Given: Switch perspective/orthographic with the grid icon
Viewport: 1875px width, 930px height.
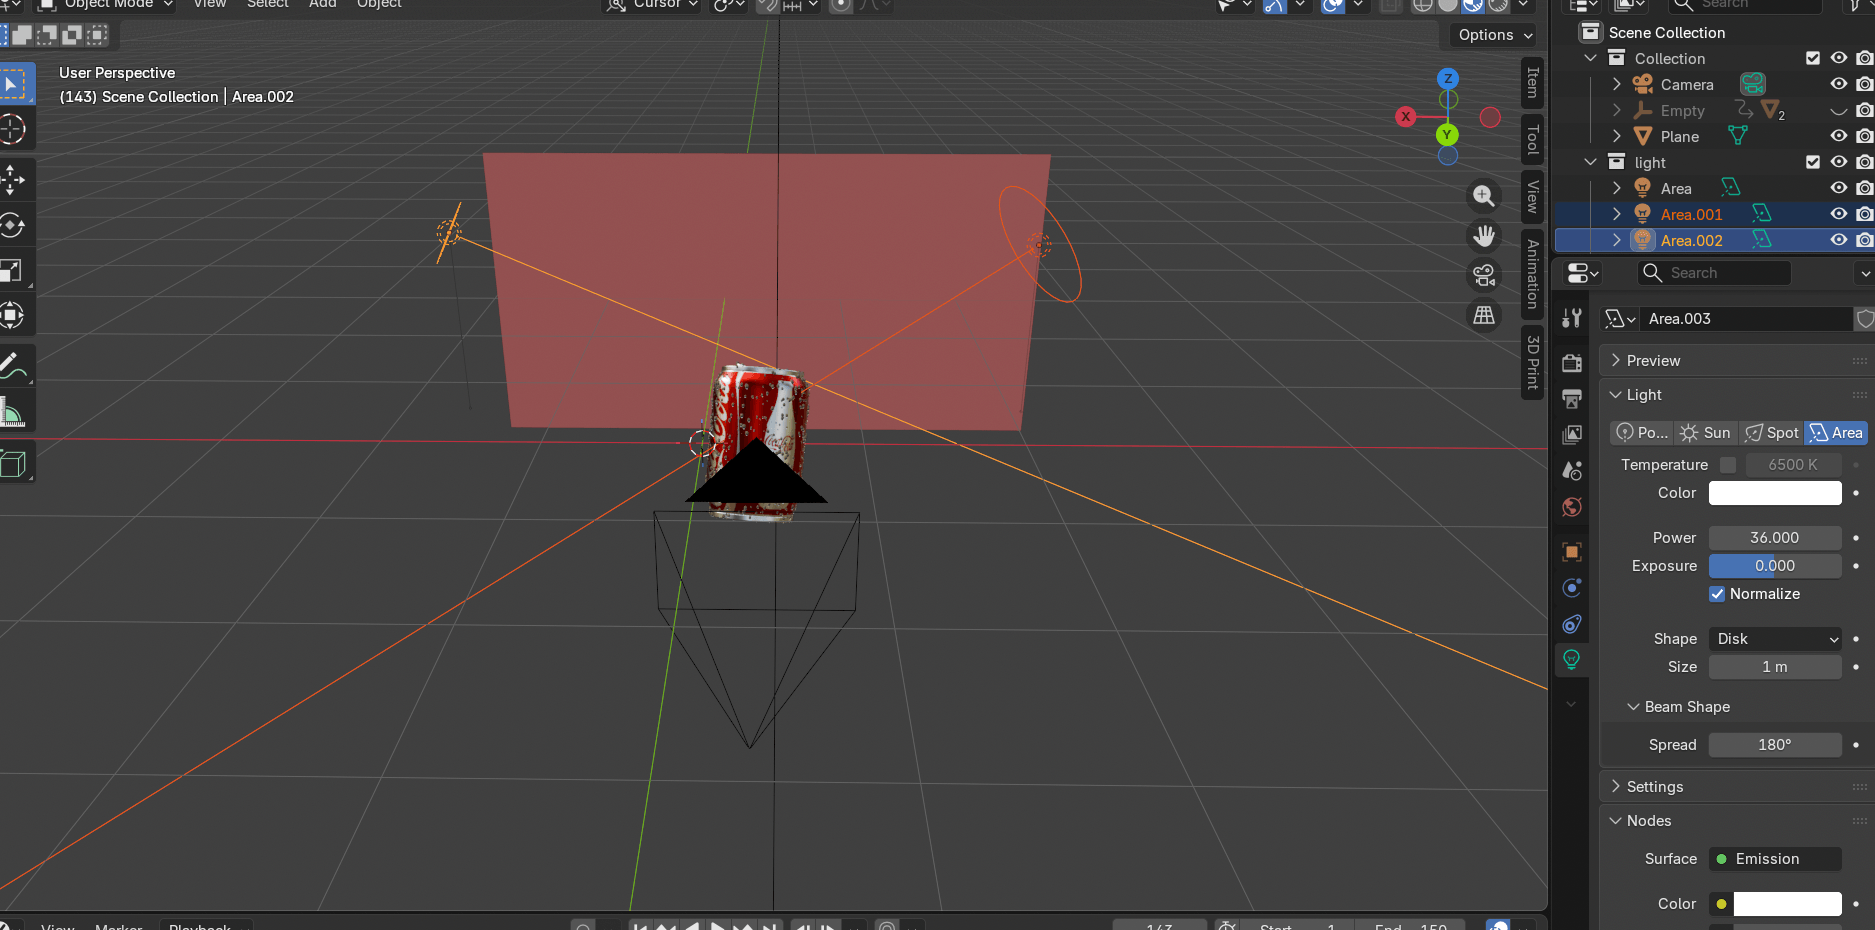Looking at the screenshot, I should pyautogui.click(x=1484, y=315).
